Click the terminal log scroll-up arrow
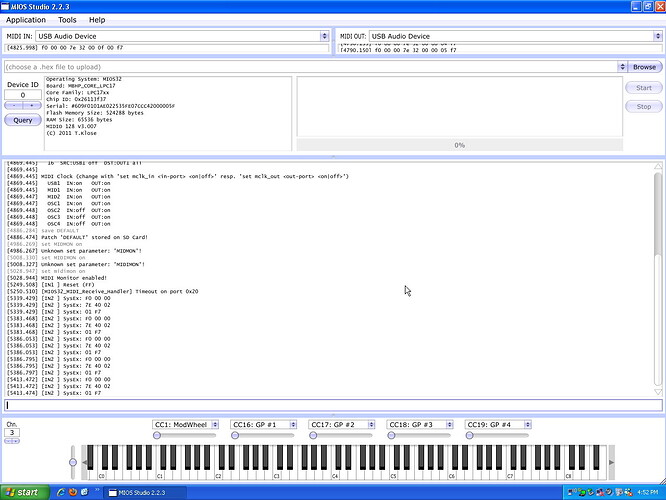 tap(658, 166)
